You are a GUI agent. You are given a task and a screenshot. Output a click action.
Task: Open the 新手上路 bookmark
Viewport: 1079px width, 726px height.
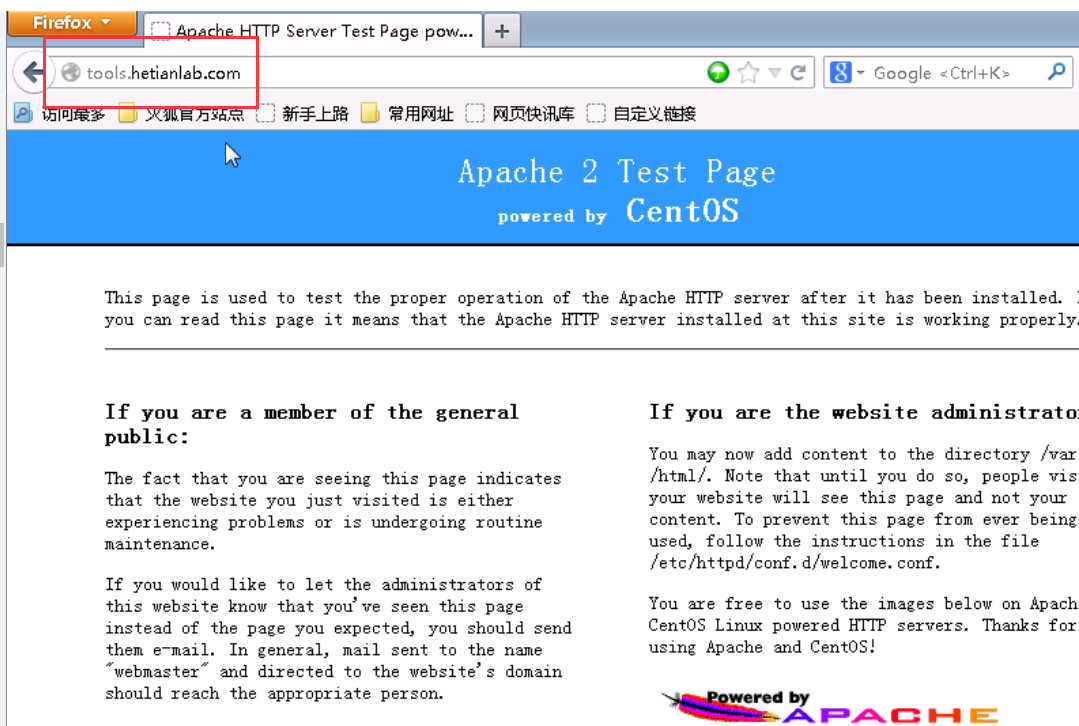click(x=303, y=114)
